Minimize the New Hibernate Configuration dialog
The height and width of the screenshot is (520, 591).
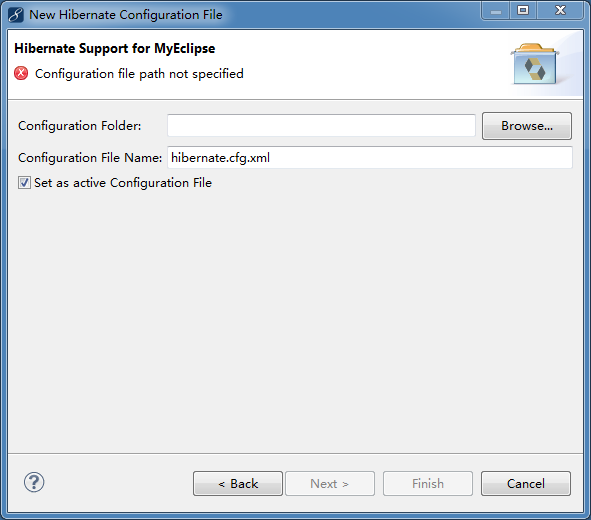496,11
